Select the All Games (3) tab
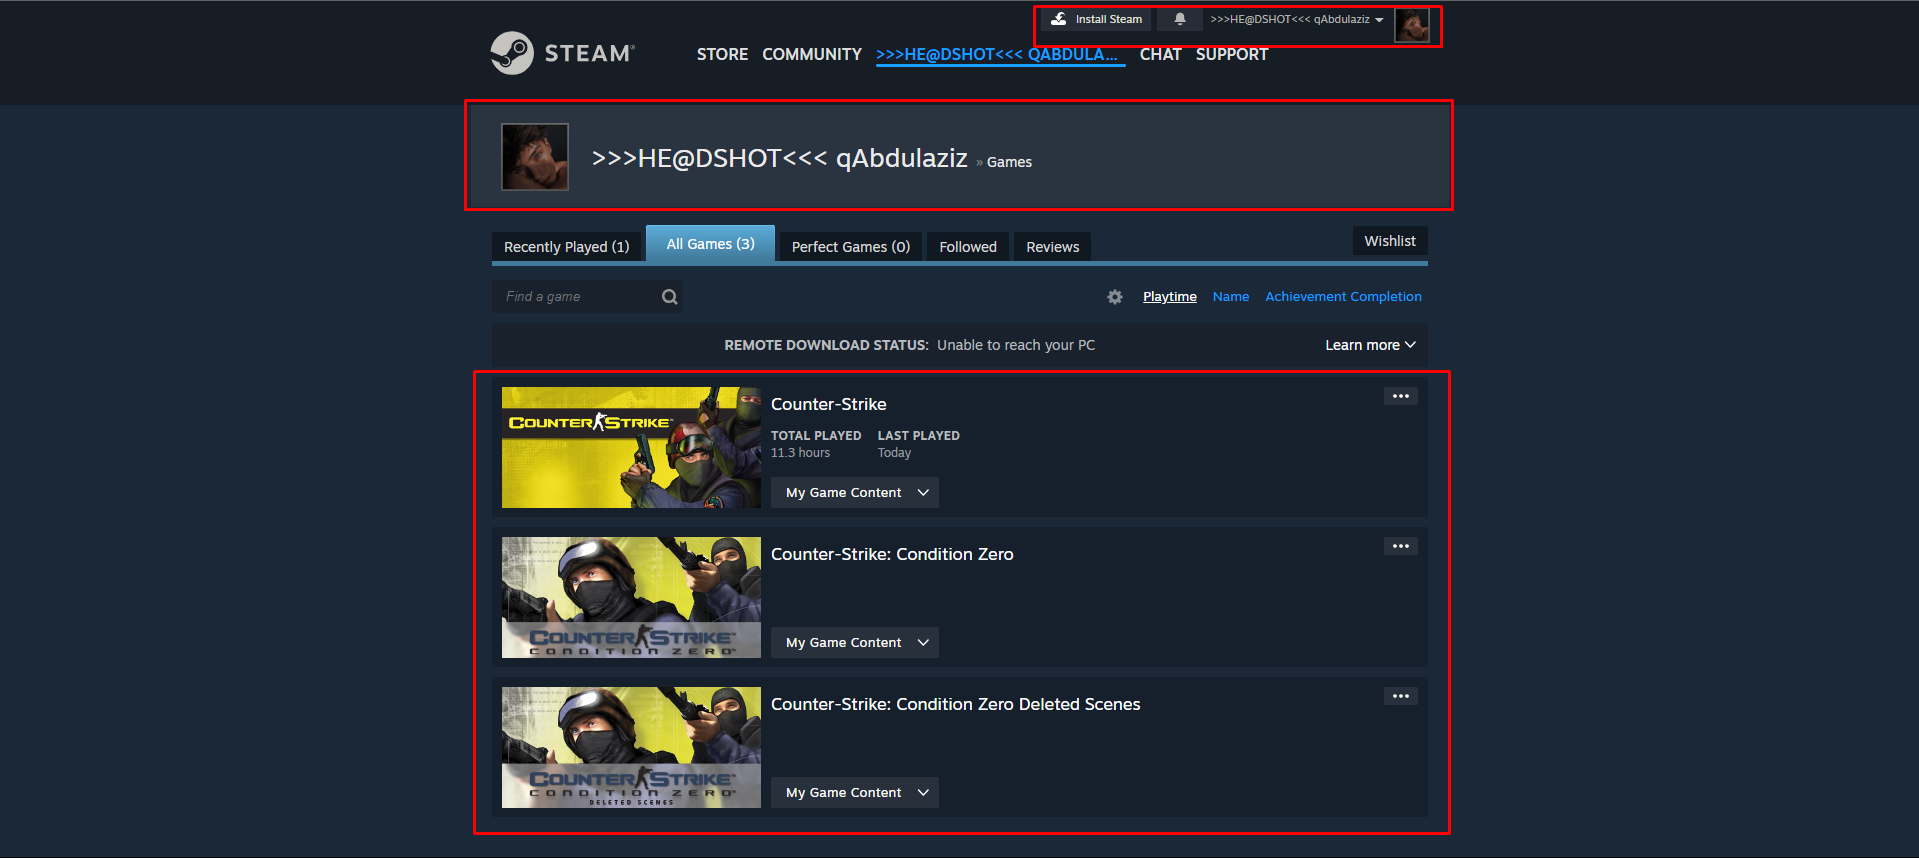1919x858 pixels. pyautogui.click(x=711, y=244)
